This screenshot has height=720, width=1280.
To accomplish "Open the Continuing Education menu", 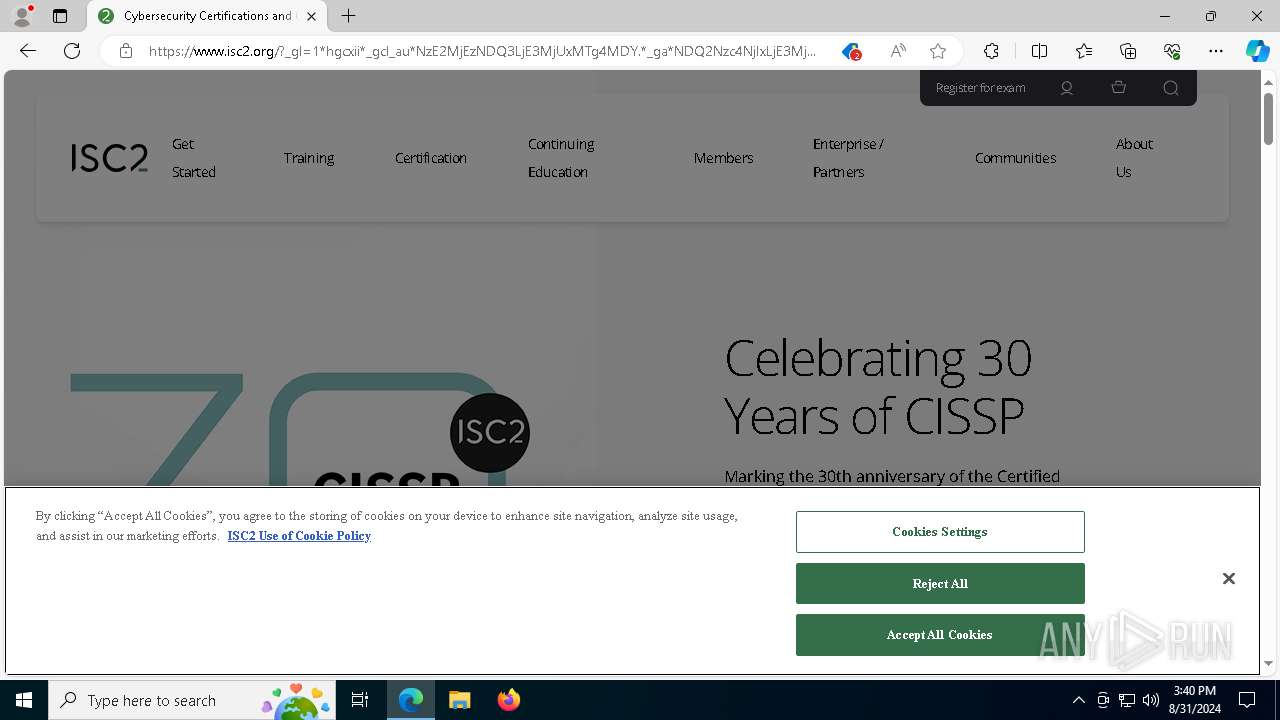I will [561, 158].
